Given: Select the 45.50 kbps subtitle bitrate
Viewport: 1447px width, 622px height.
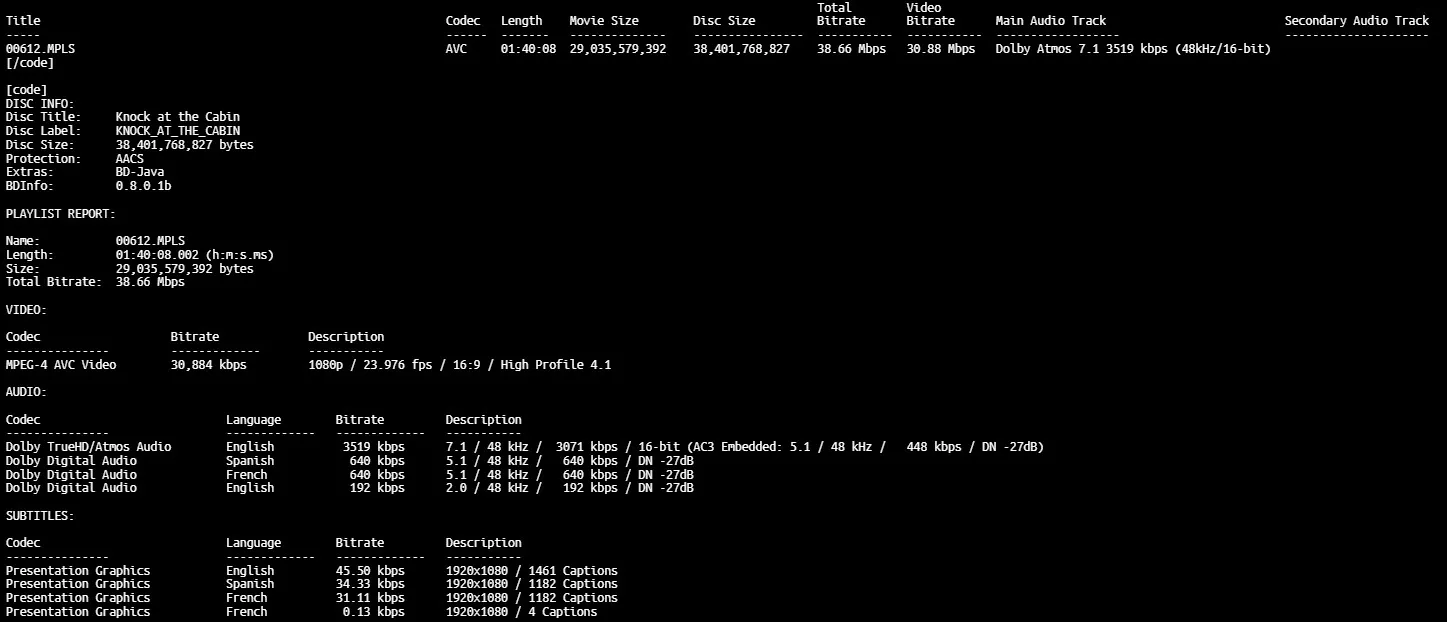Looking at the screenshot, I should pos(370,571).
